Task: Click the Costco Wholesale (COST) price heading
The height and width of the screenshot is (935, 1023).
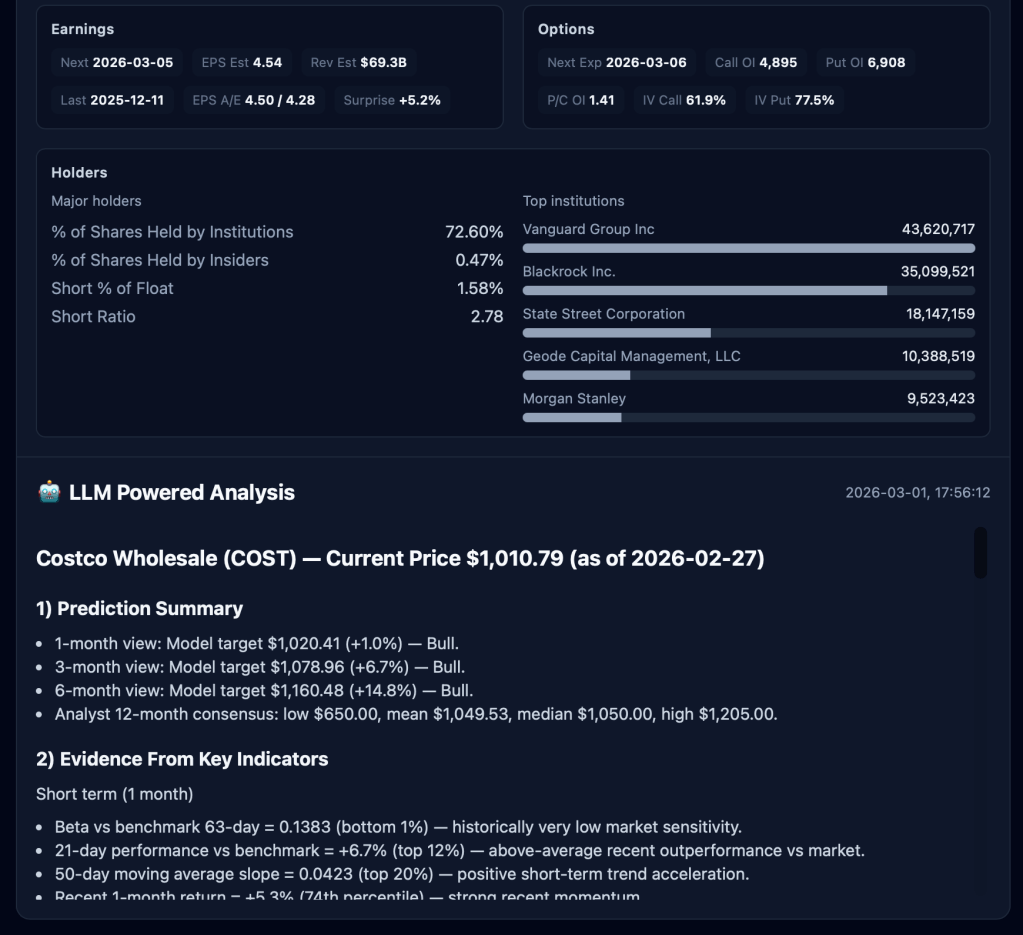Action: point(400,558)
